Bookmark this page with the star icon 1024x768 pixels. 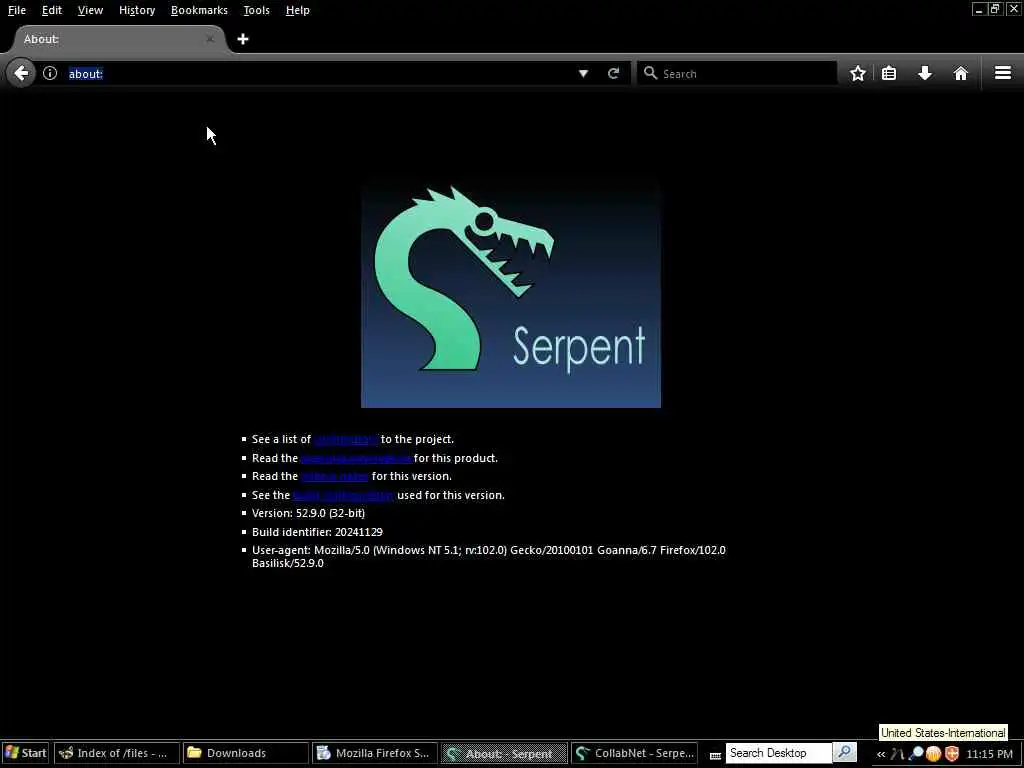click(x=857, y=73)
